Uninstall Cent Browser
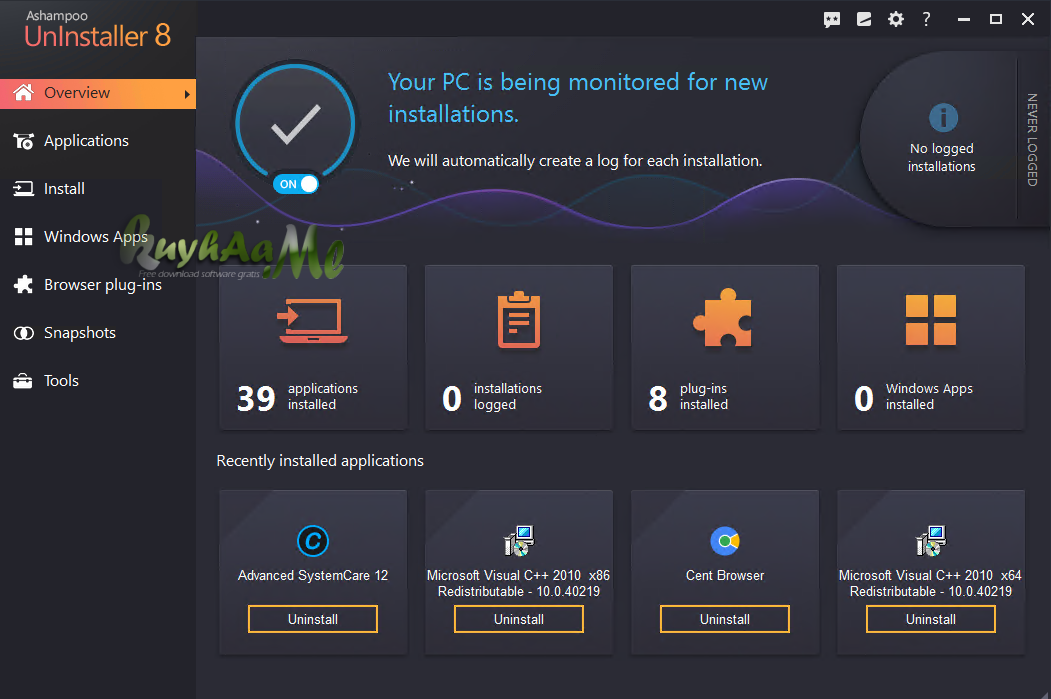This screenshot has height=699, width=1051. (x=725, y=619)
